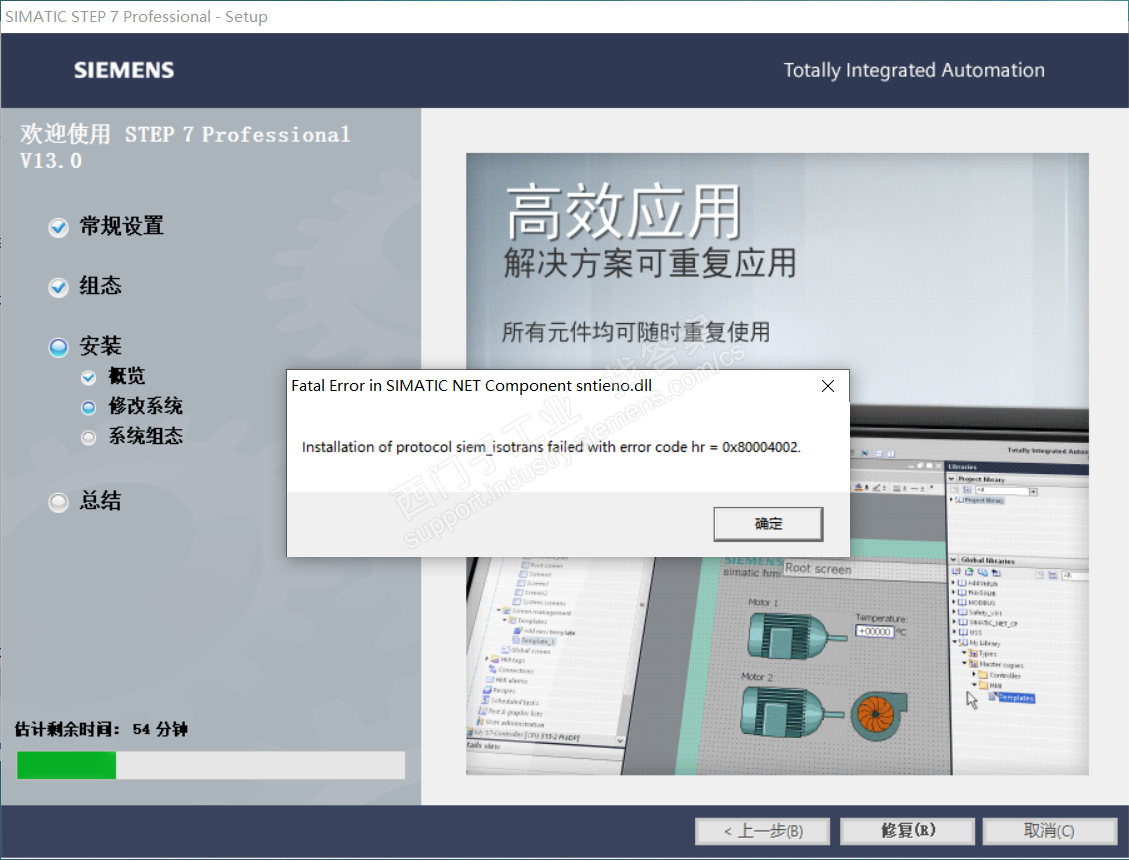Image resolution: width=1129 pixels, height=860 pixels.
Task: Open the 概览 sub-step label
Action: point(127,376)
